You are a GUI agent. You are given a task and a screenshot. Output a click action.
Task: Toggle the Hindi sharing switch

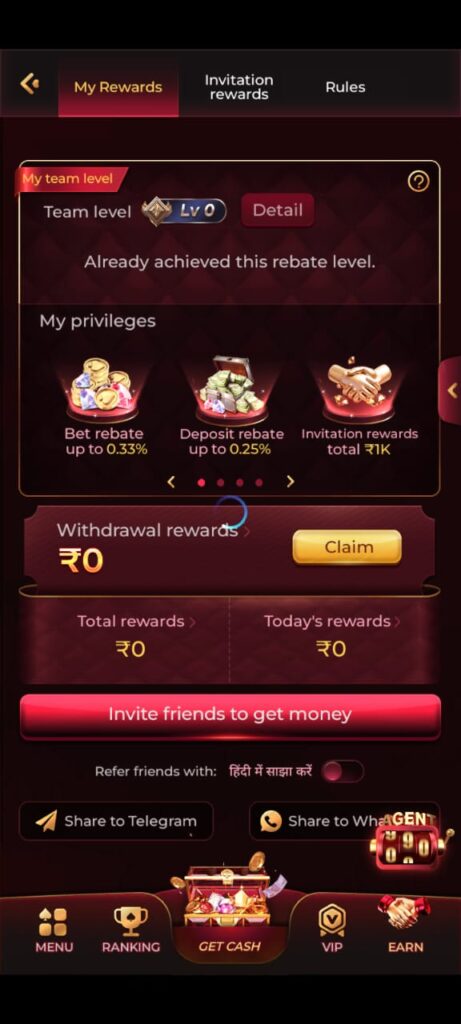click(x=343, y=771)
